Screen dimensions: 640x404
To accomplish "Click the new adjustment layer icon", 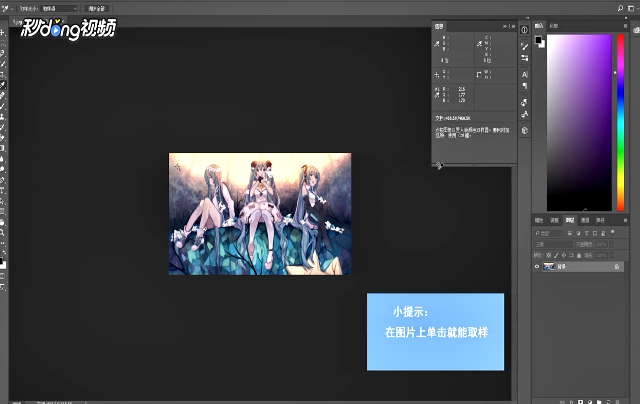I will click(590, 402).
